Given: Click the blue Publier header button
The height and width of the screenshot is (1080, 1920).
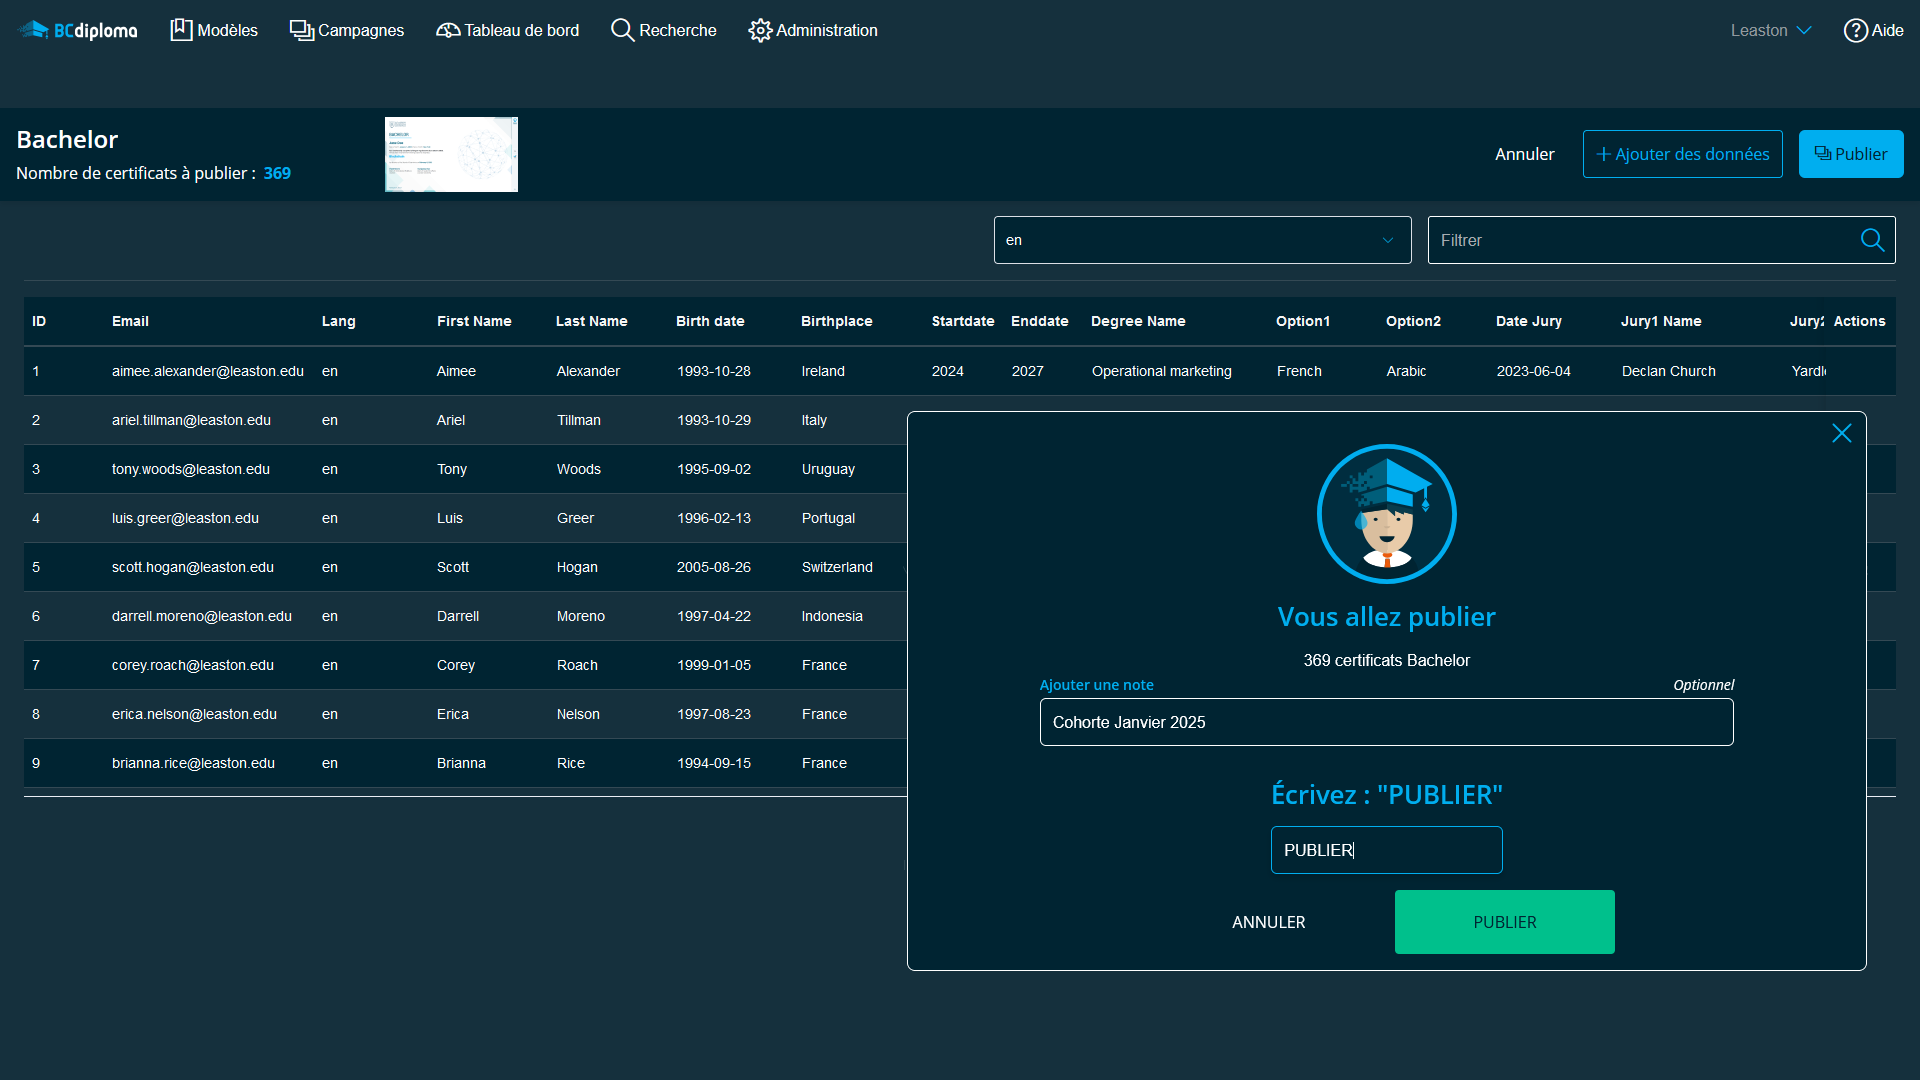Looking at the screenshot, I should pyautogui.click(x=1850, y=154).
